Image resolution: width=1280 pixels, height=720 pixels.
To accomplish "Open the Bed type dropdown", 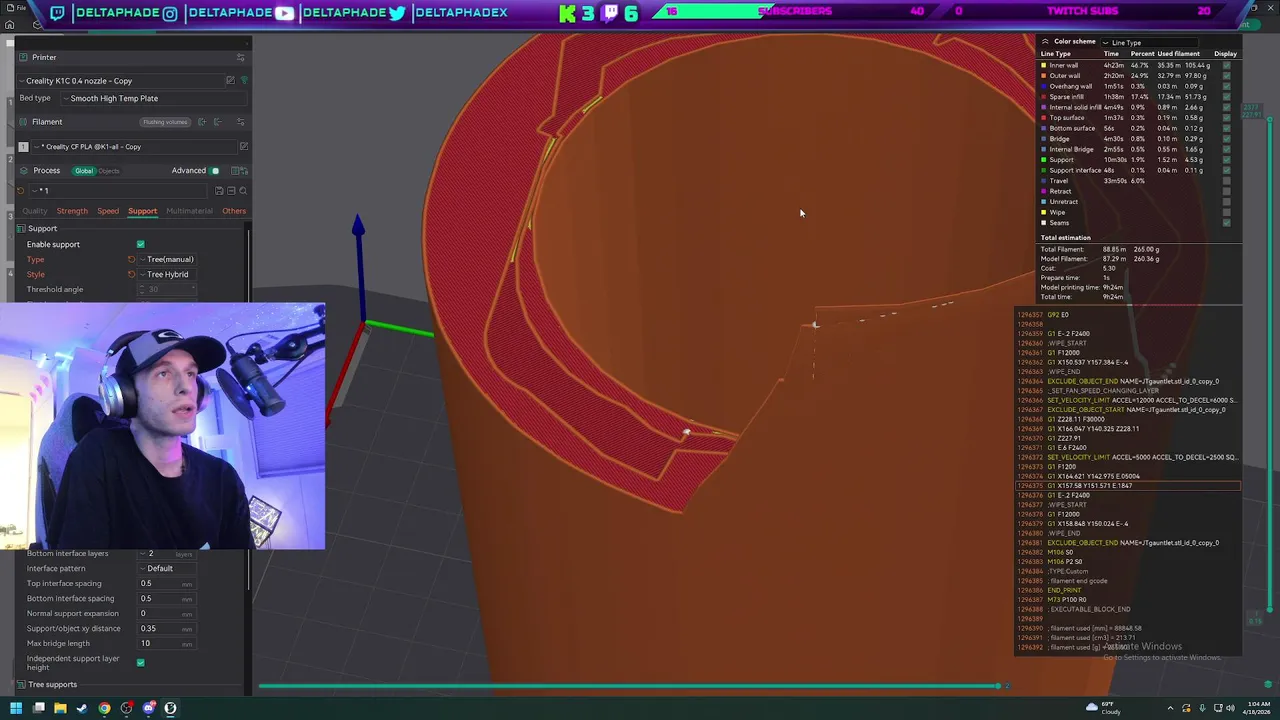I will (153, 98).
